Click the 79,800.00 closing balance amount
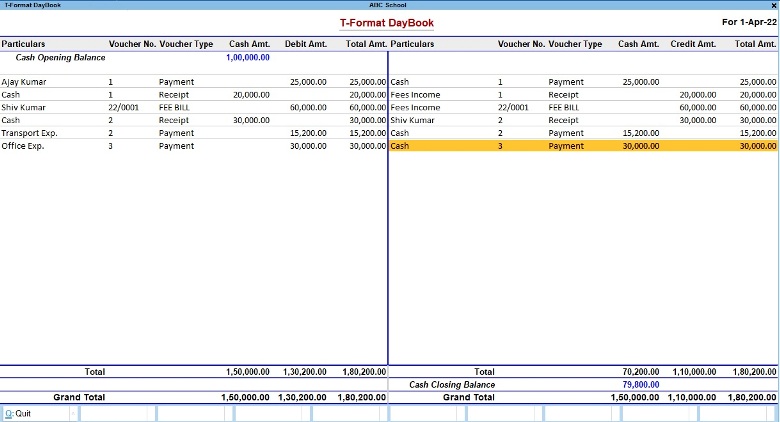Image resolution: width=780 pixels, height=422 pixels. tap(641, 385)
